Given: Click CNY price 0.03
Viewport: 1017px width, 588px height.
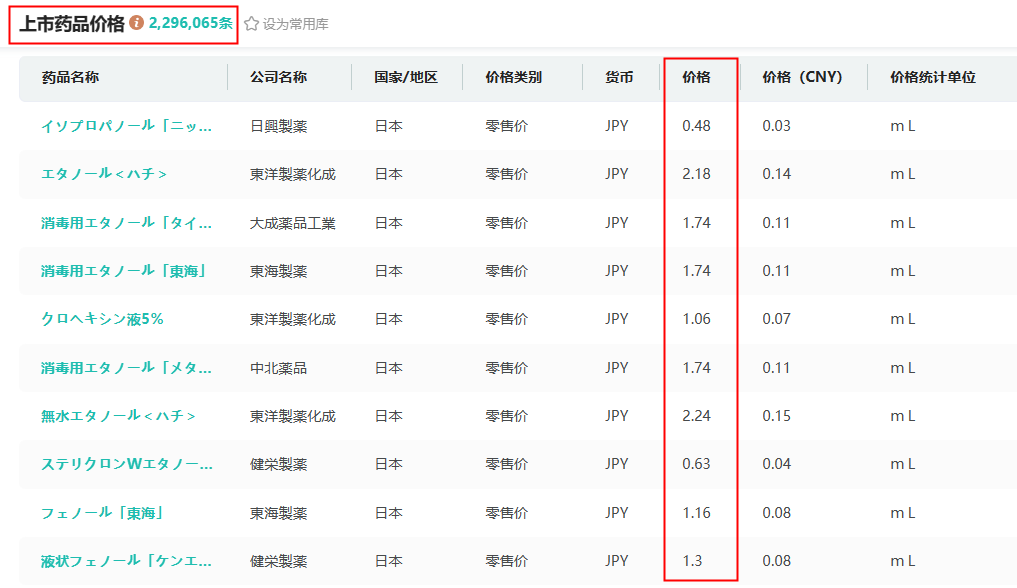Looking at the screenshot, I should click(776, 126).
